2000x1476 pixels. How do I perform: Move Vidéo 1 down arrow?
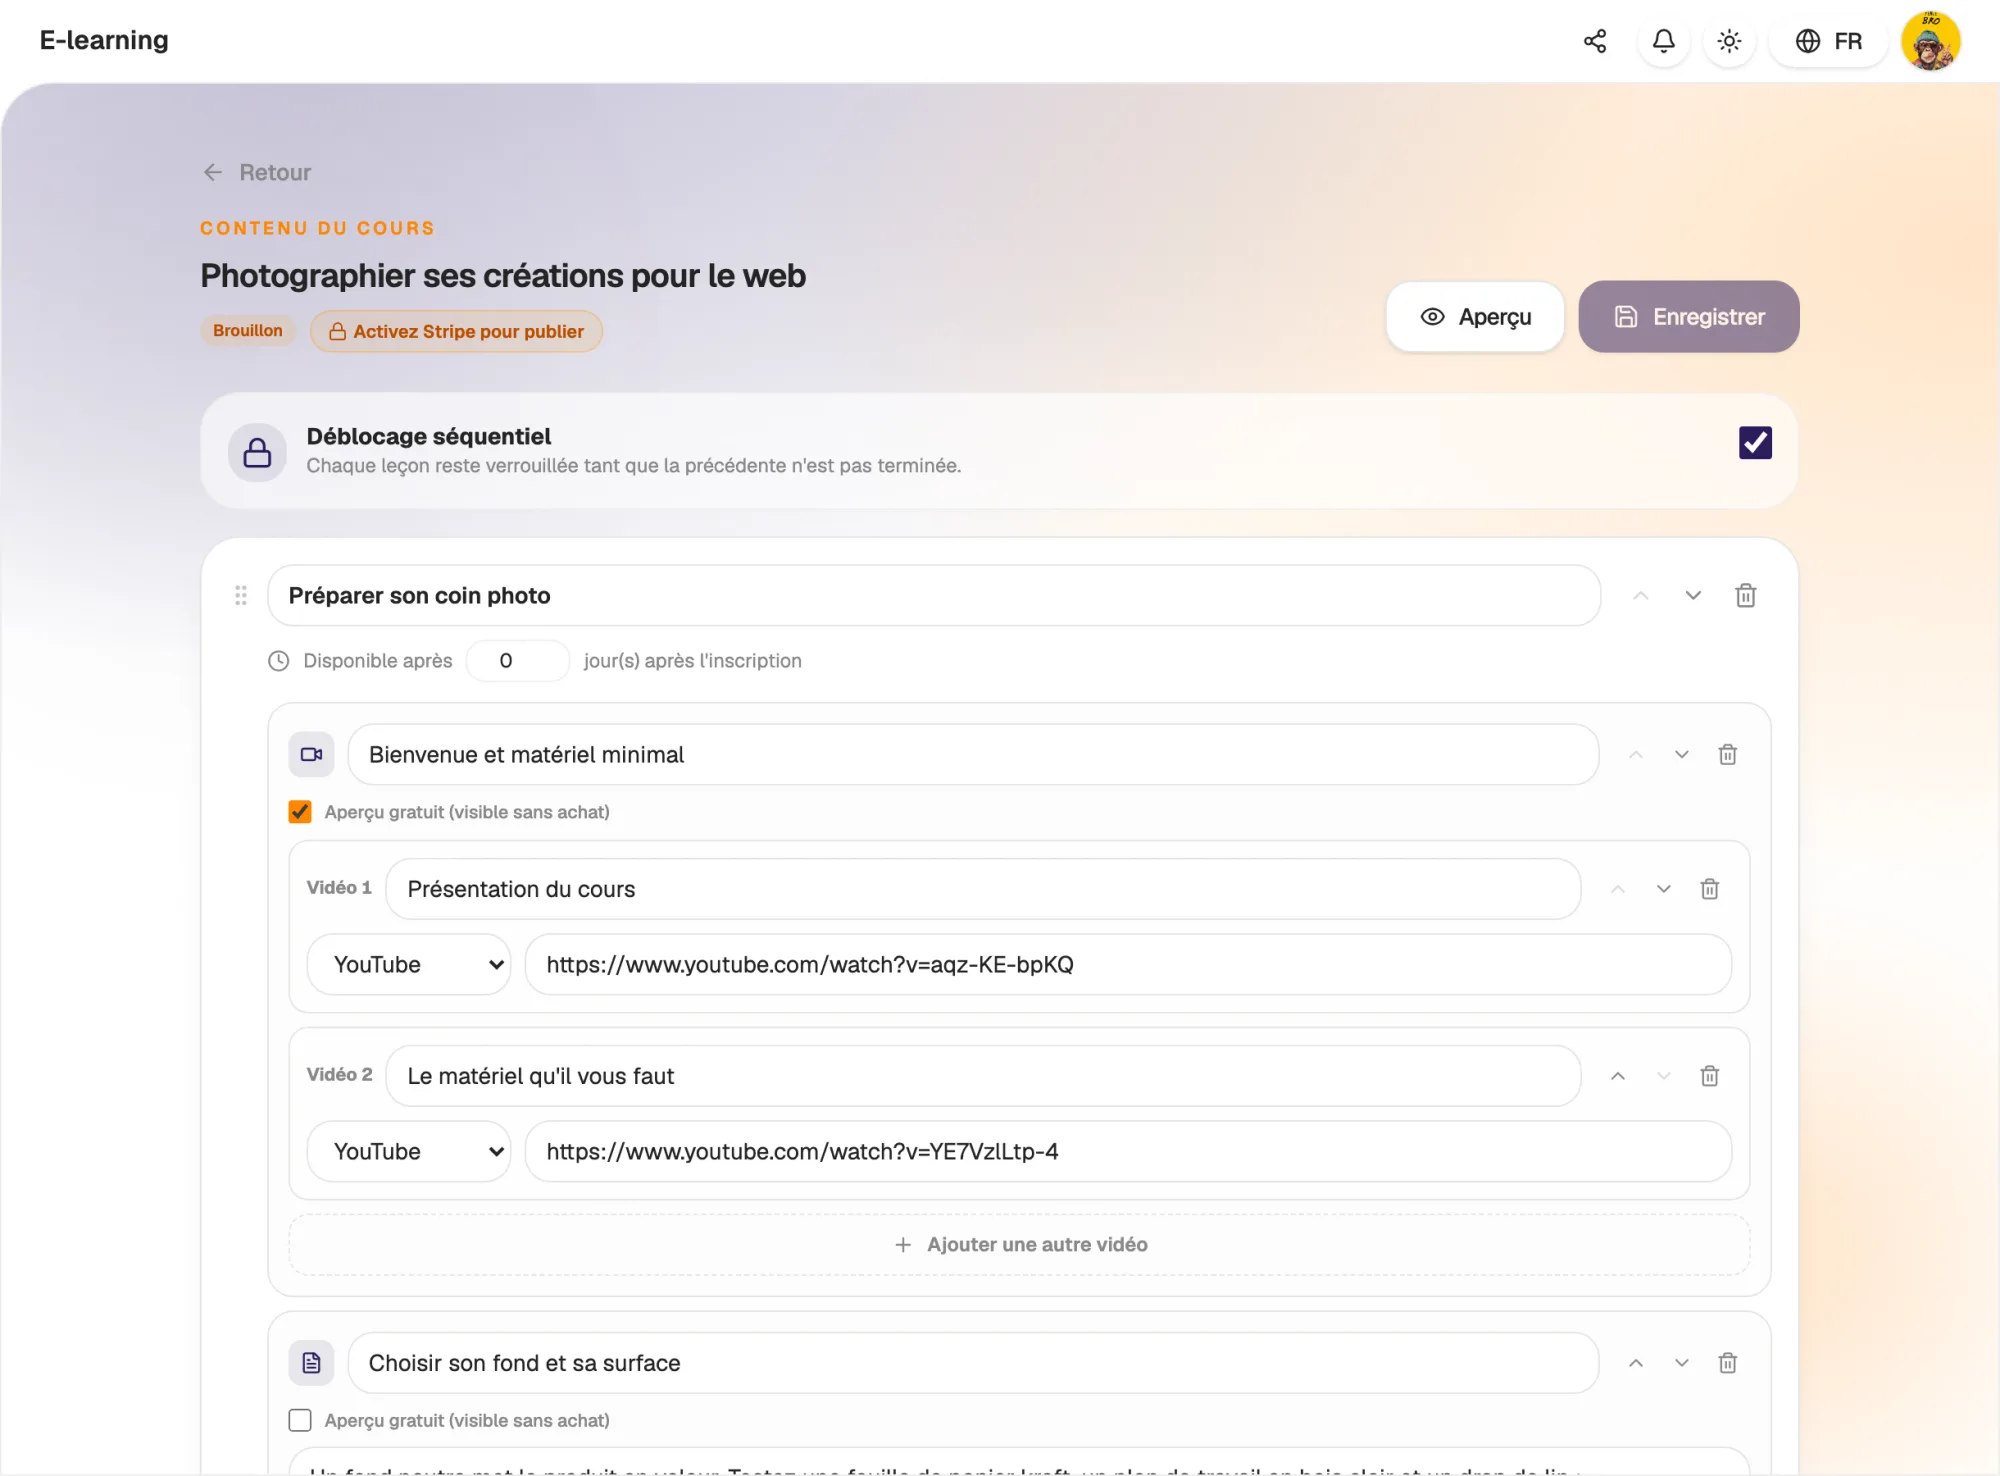click(1664, 889)
